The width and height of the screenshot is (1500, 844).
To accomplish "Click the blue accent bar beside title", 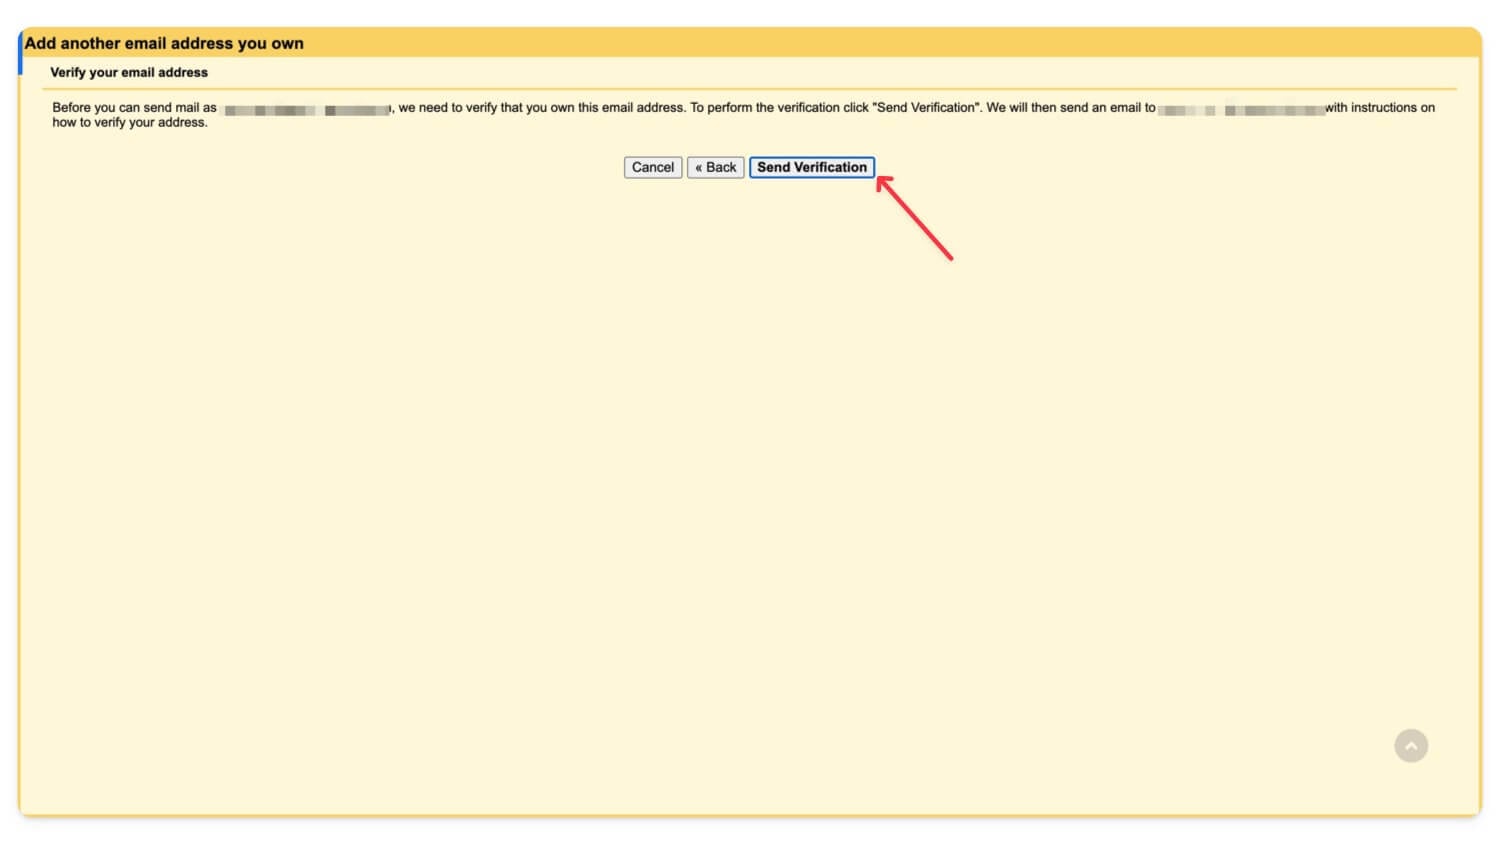I will (x=20, y=52).
